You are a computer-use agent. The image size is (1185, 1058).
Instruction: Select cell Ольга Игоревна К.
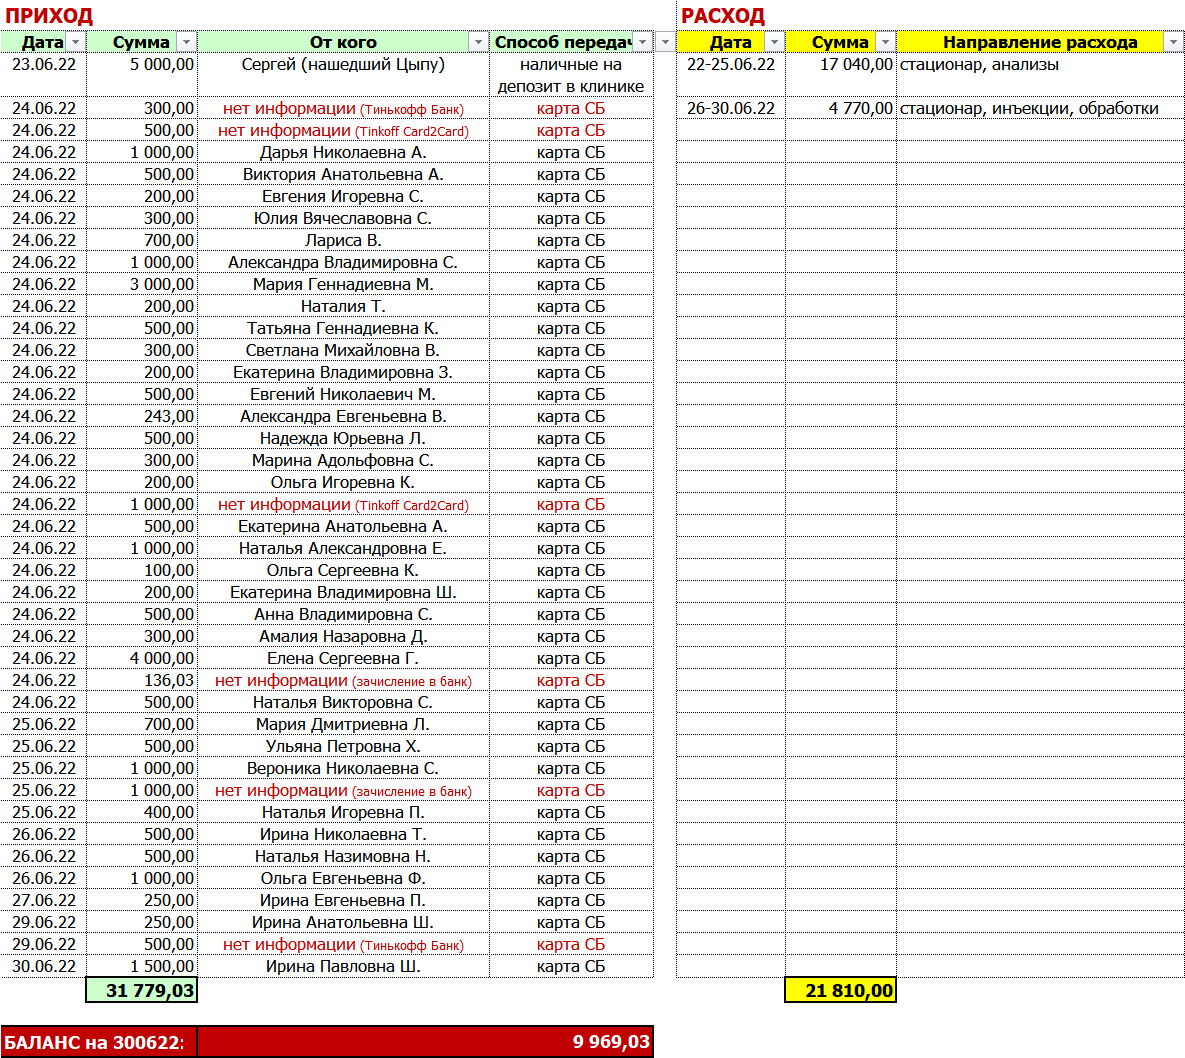point(343,481)
